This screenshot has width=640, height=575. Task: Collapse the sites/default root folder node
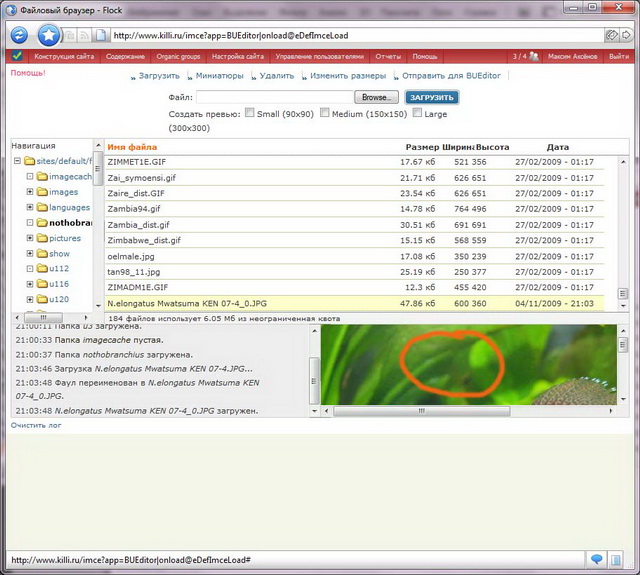(x=17, y=161)
